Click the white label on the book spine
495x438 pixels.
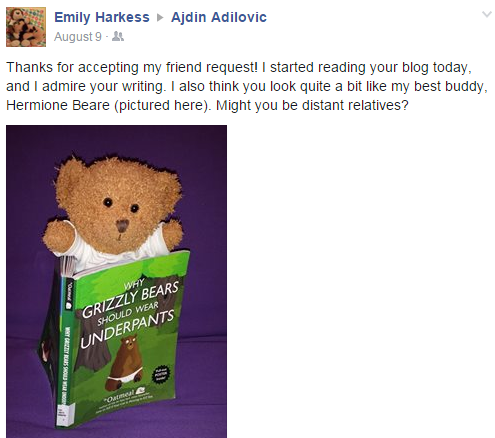[62, 415]
